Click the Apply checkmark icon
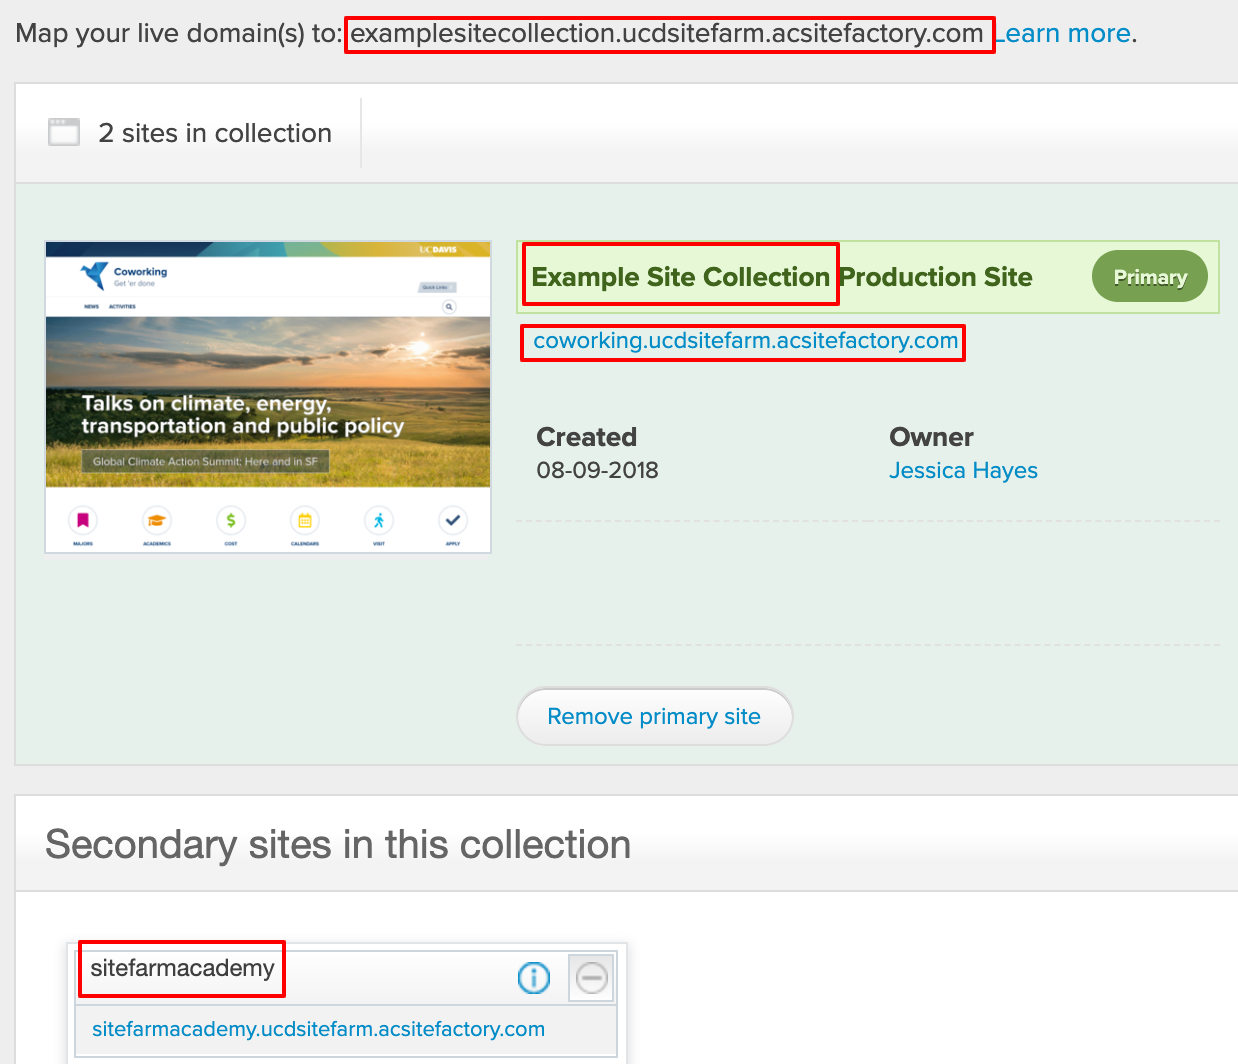The width and height of the screenshot is (1238, 1064). point(453,520)
